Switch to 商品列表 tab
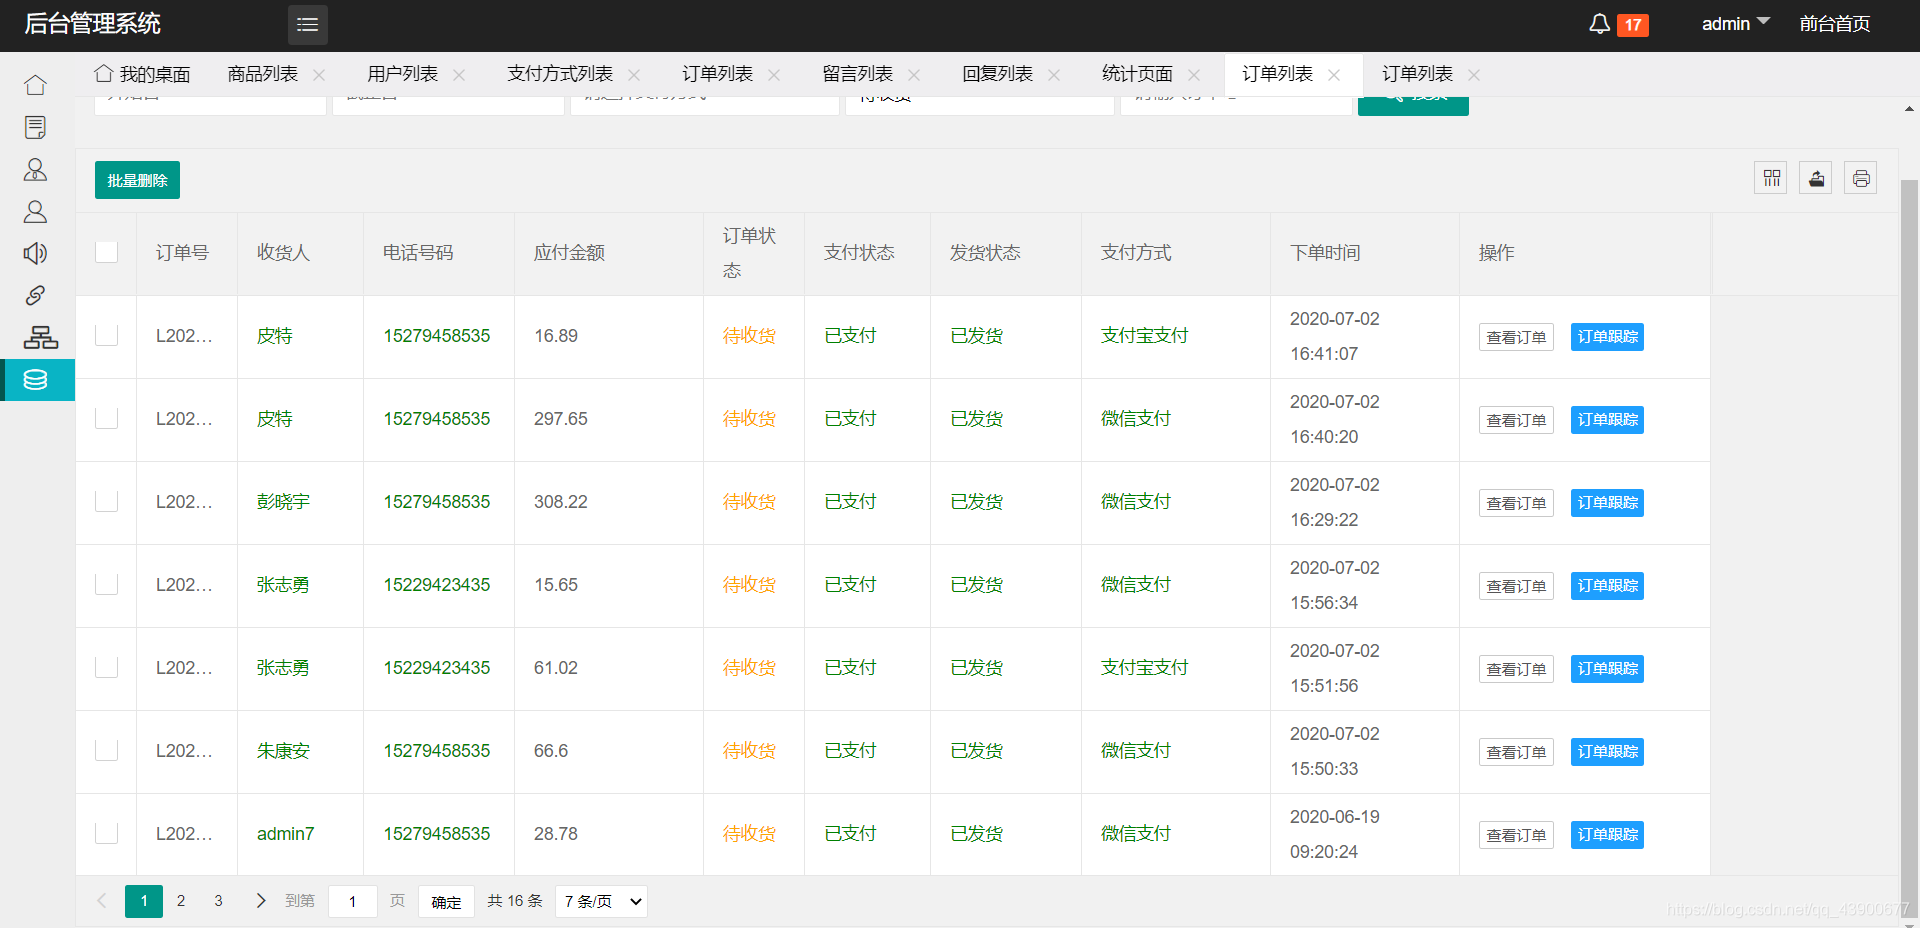Viewport: 1920px width, 928px height. coord(263,74)
